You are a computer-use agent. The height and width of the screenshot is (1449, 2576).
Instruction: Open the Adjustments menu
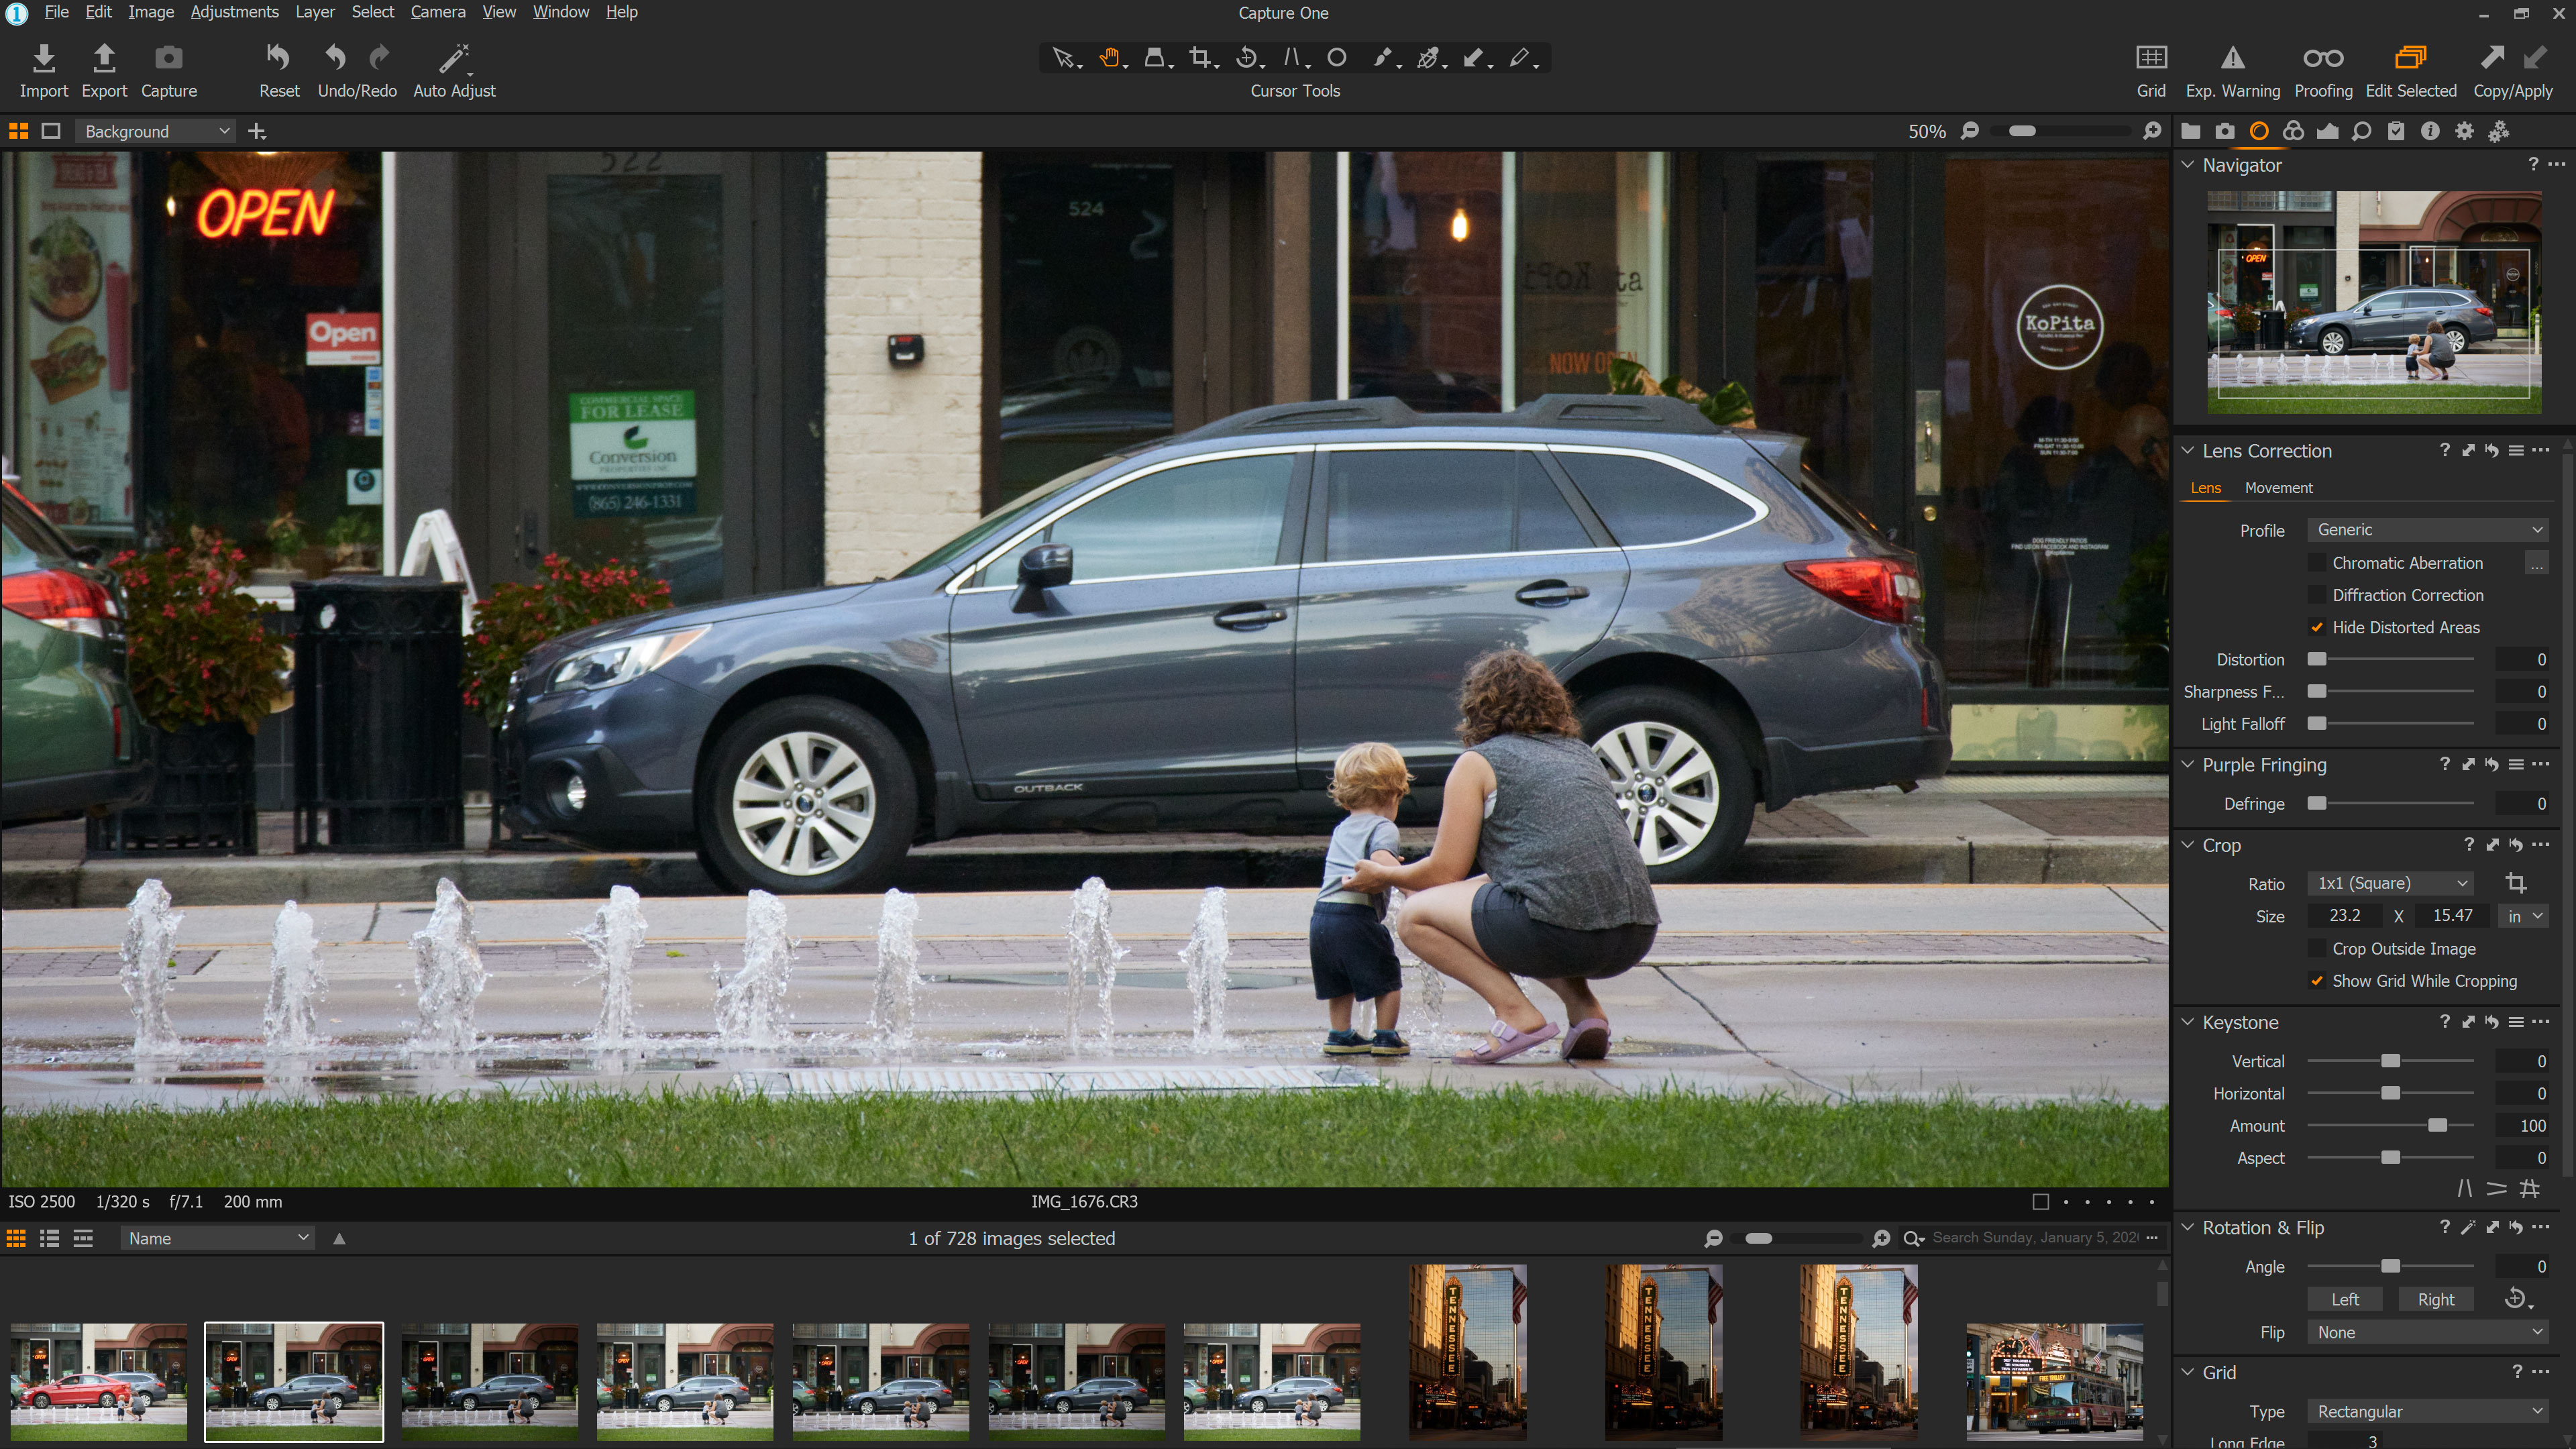pos(234,12)
